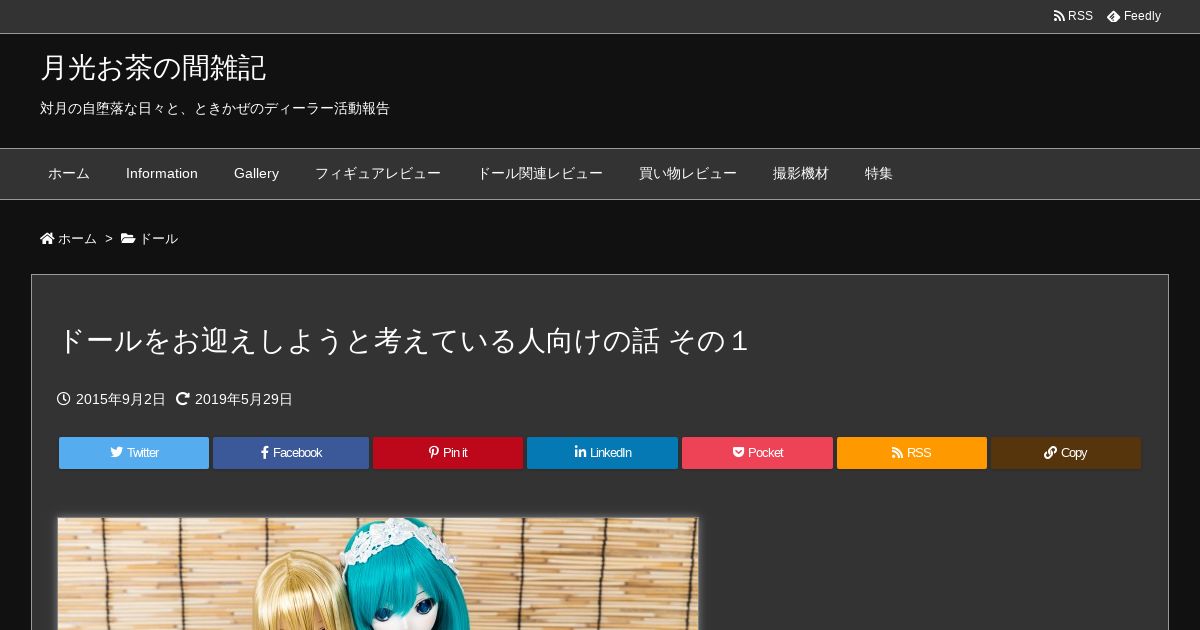Screen dimensions: 1200x630
Task: Open the フィギュアレビュー menu item
Action: 378,174
